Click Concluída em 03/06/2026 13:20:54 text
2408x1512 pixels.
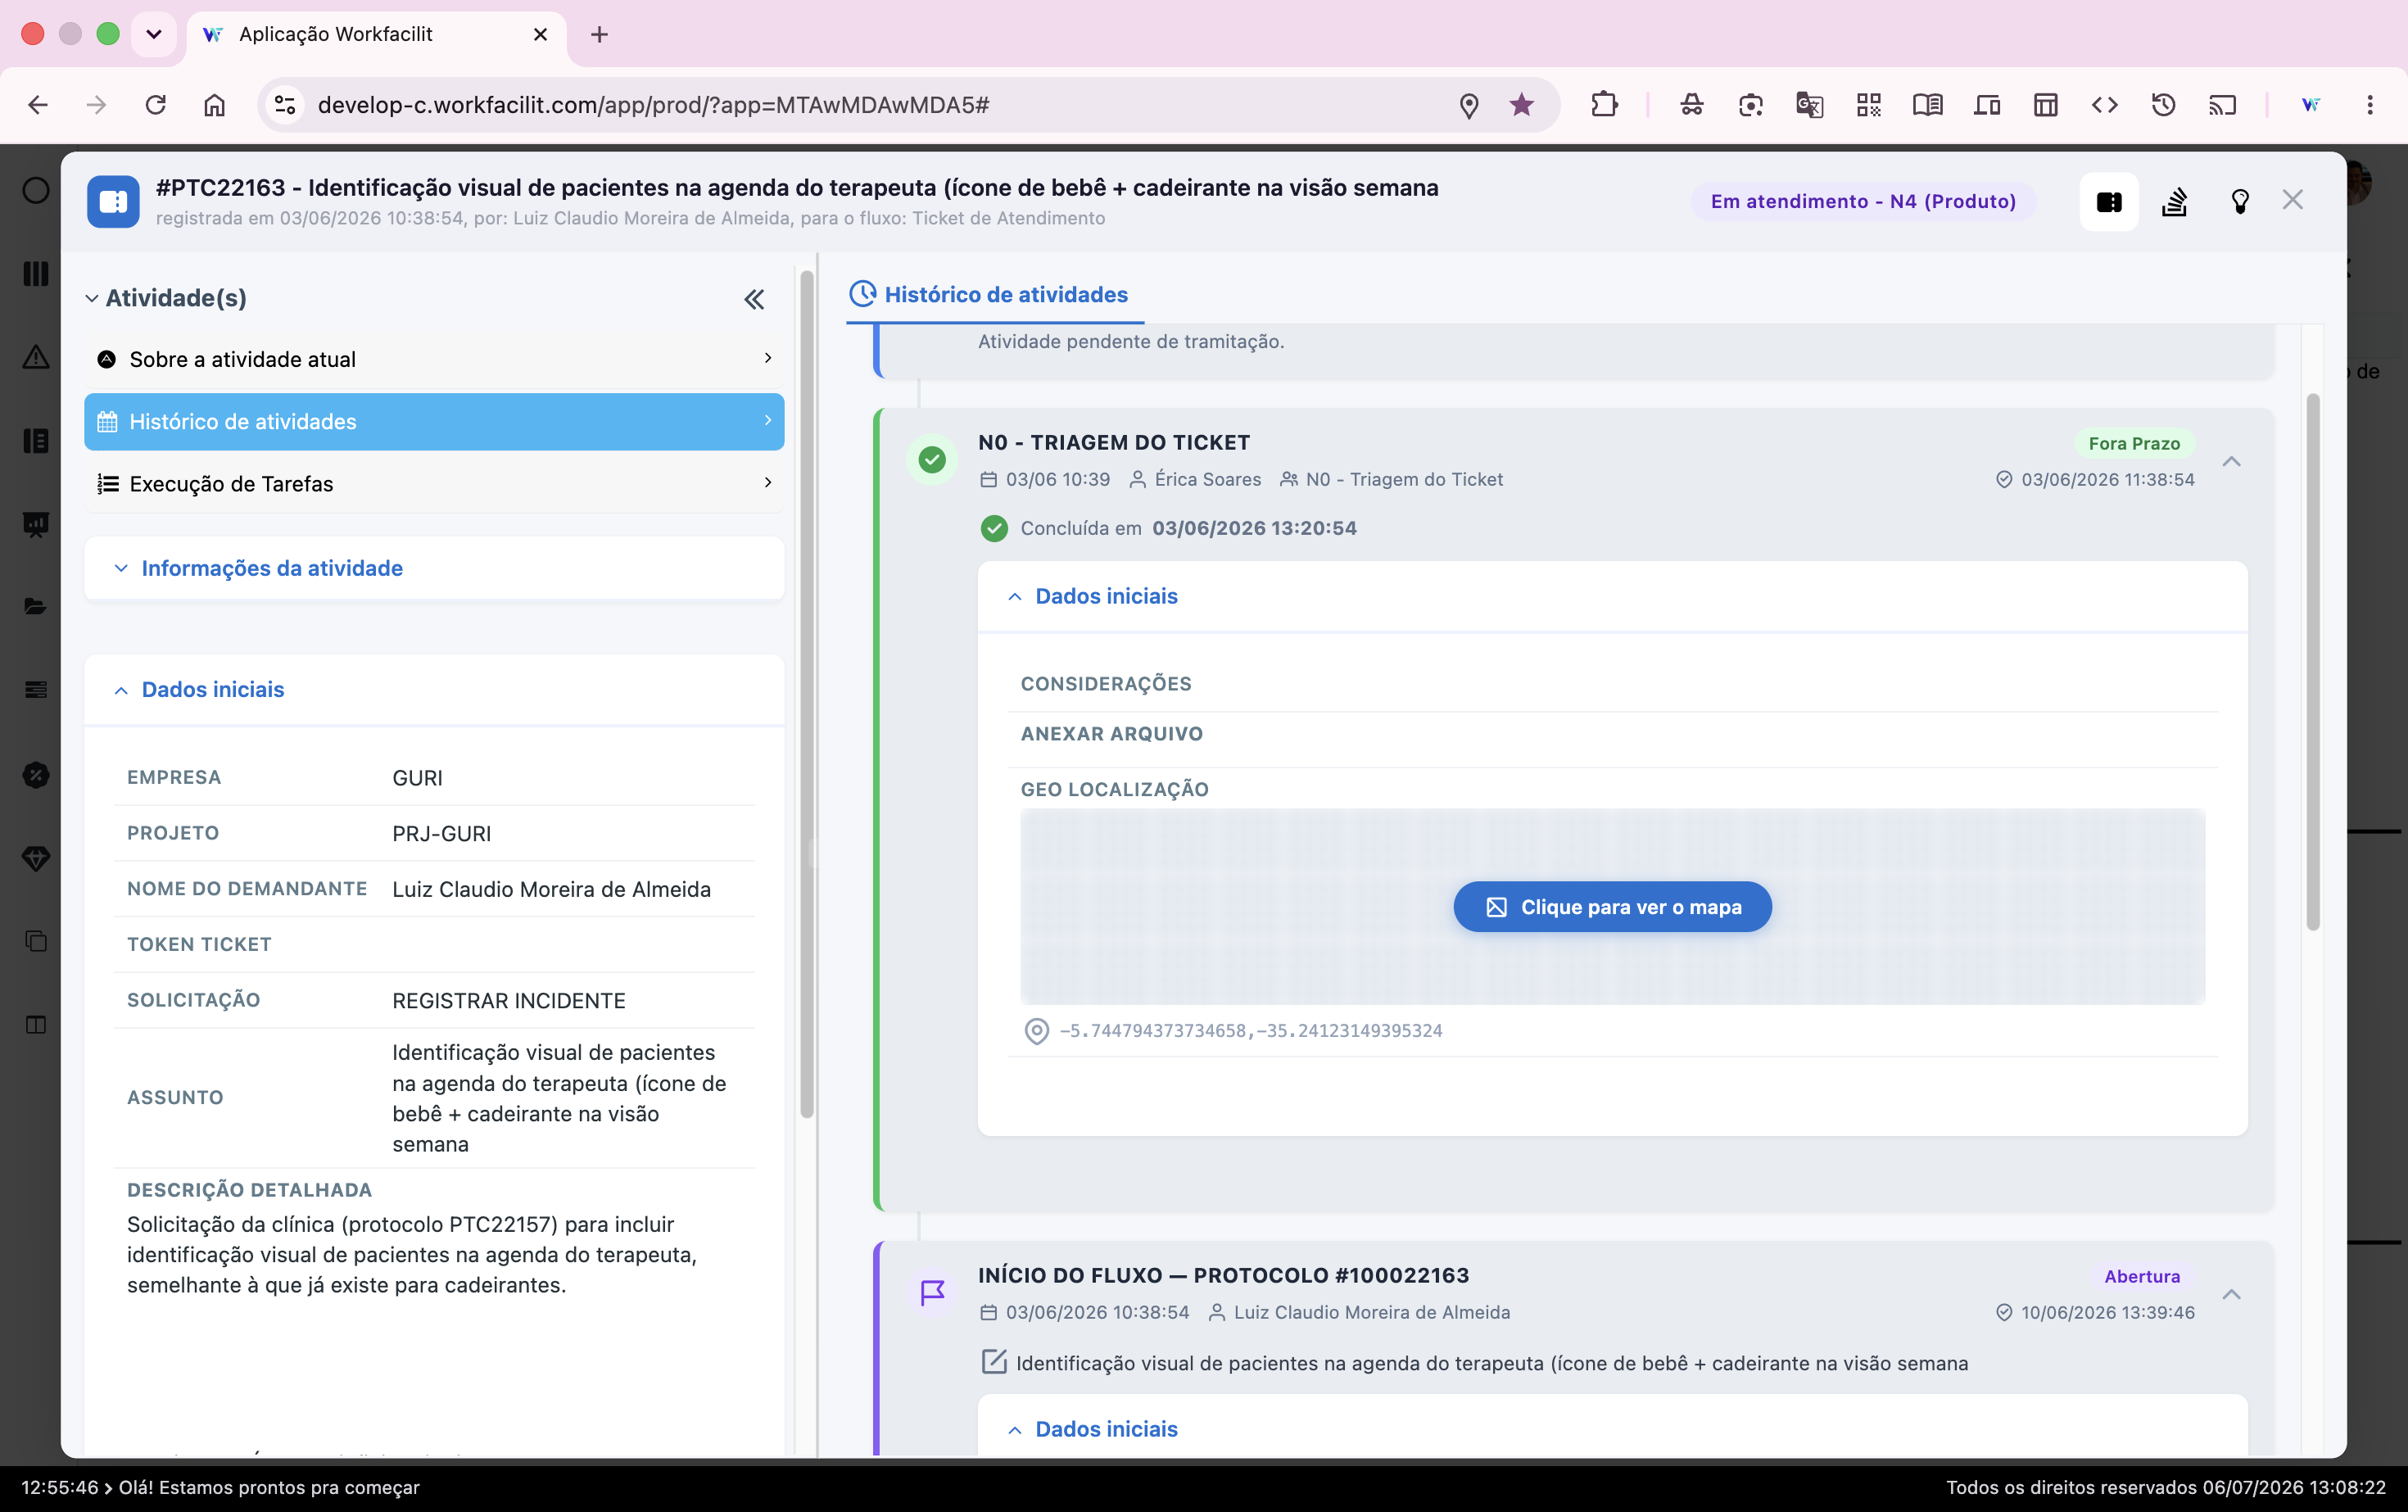1188,528
